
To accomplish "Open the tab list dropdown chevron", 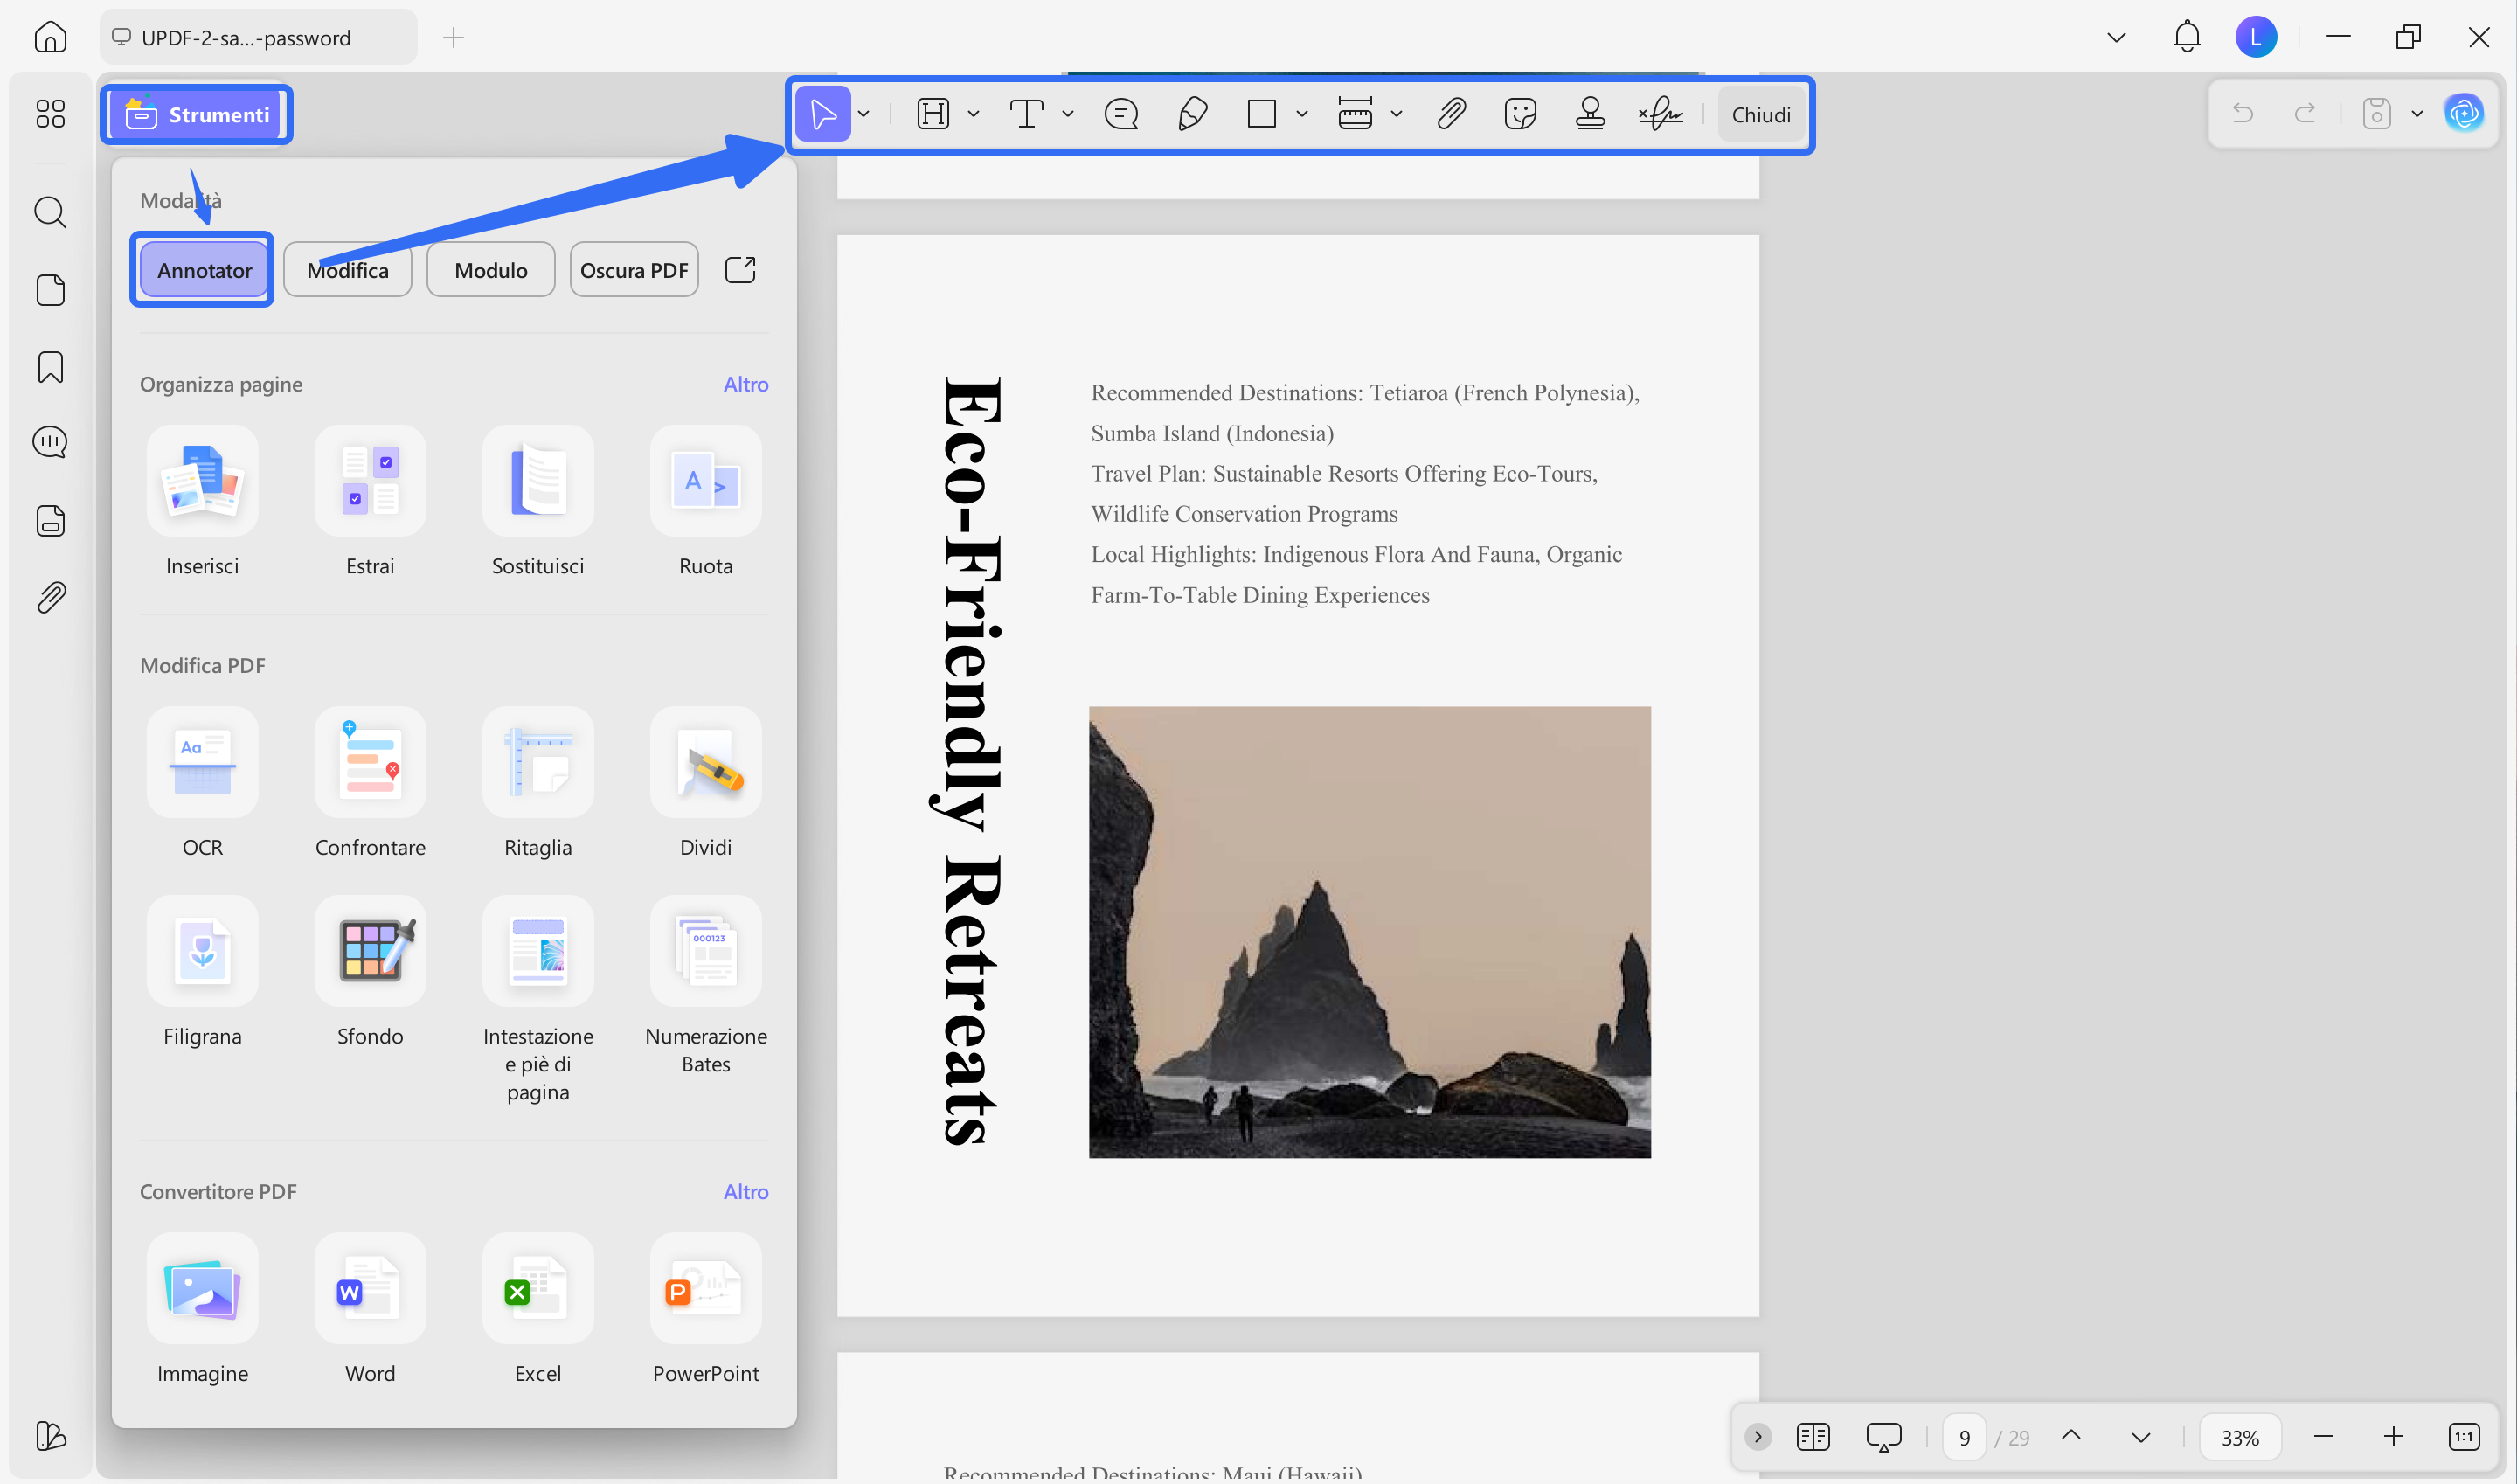I will coord(2116,38).
